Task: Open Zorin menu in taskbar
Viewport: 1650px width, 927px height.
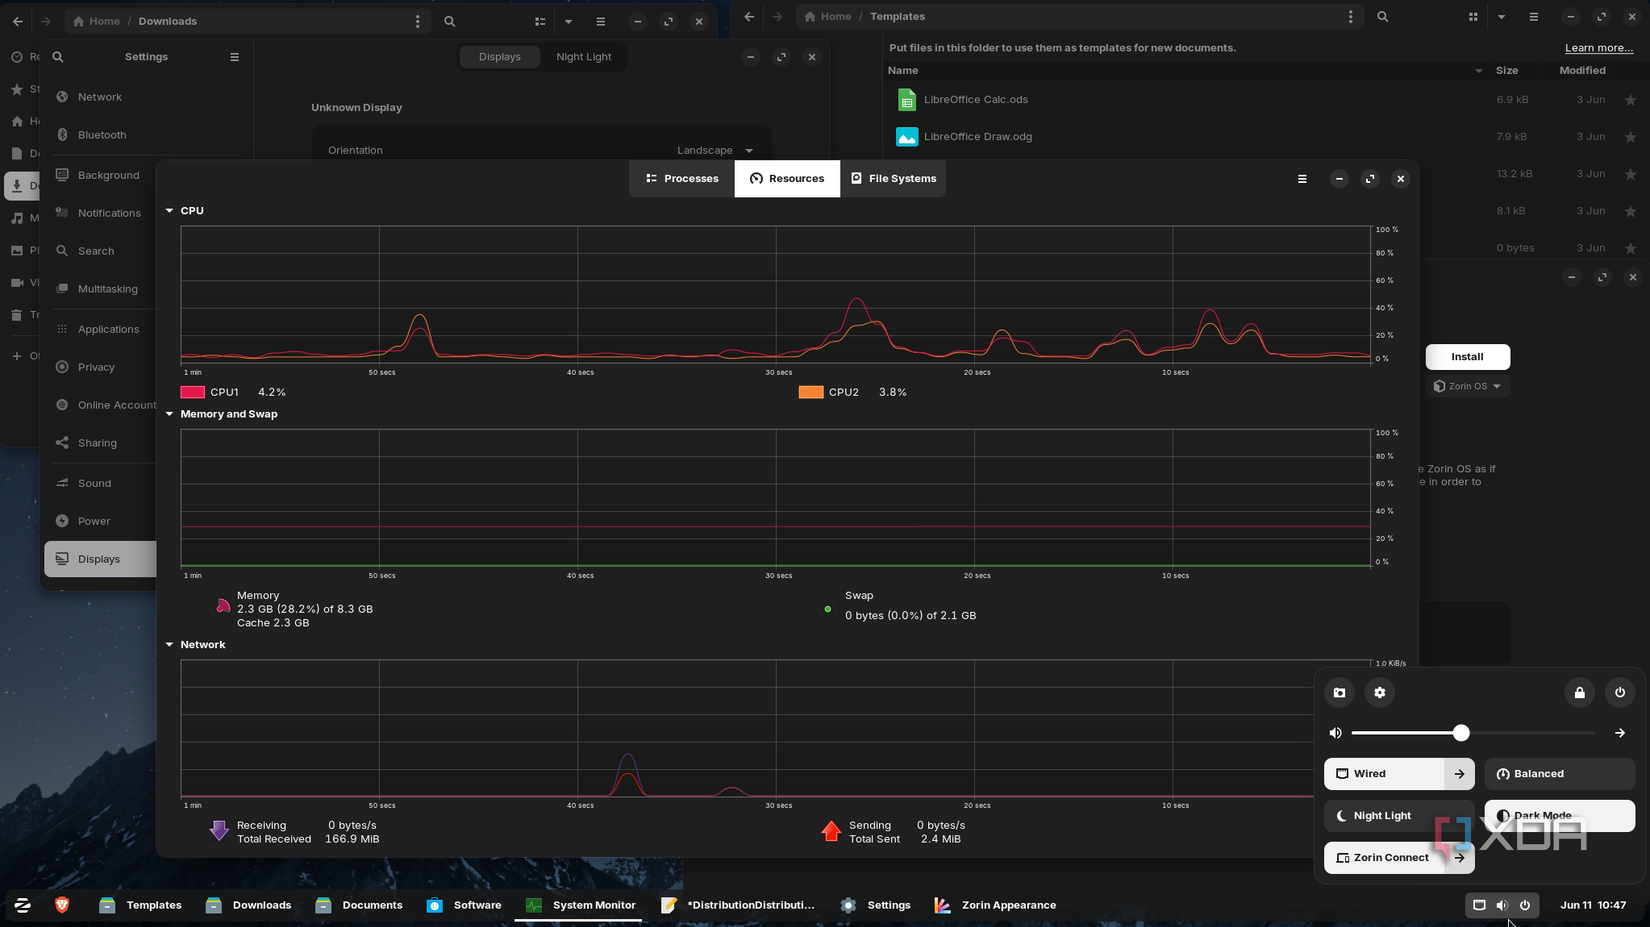Action: coord(22,905)
